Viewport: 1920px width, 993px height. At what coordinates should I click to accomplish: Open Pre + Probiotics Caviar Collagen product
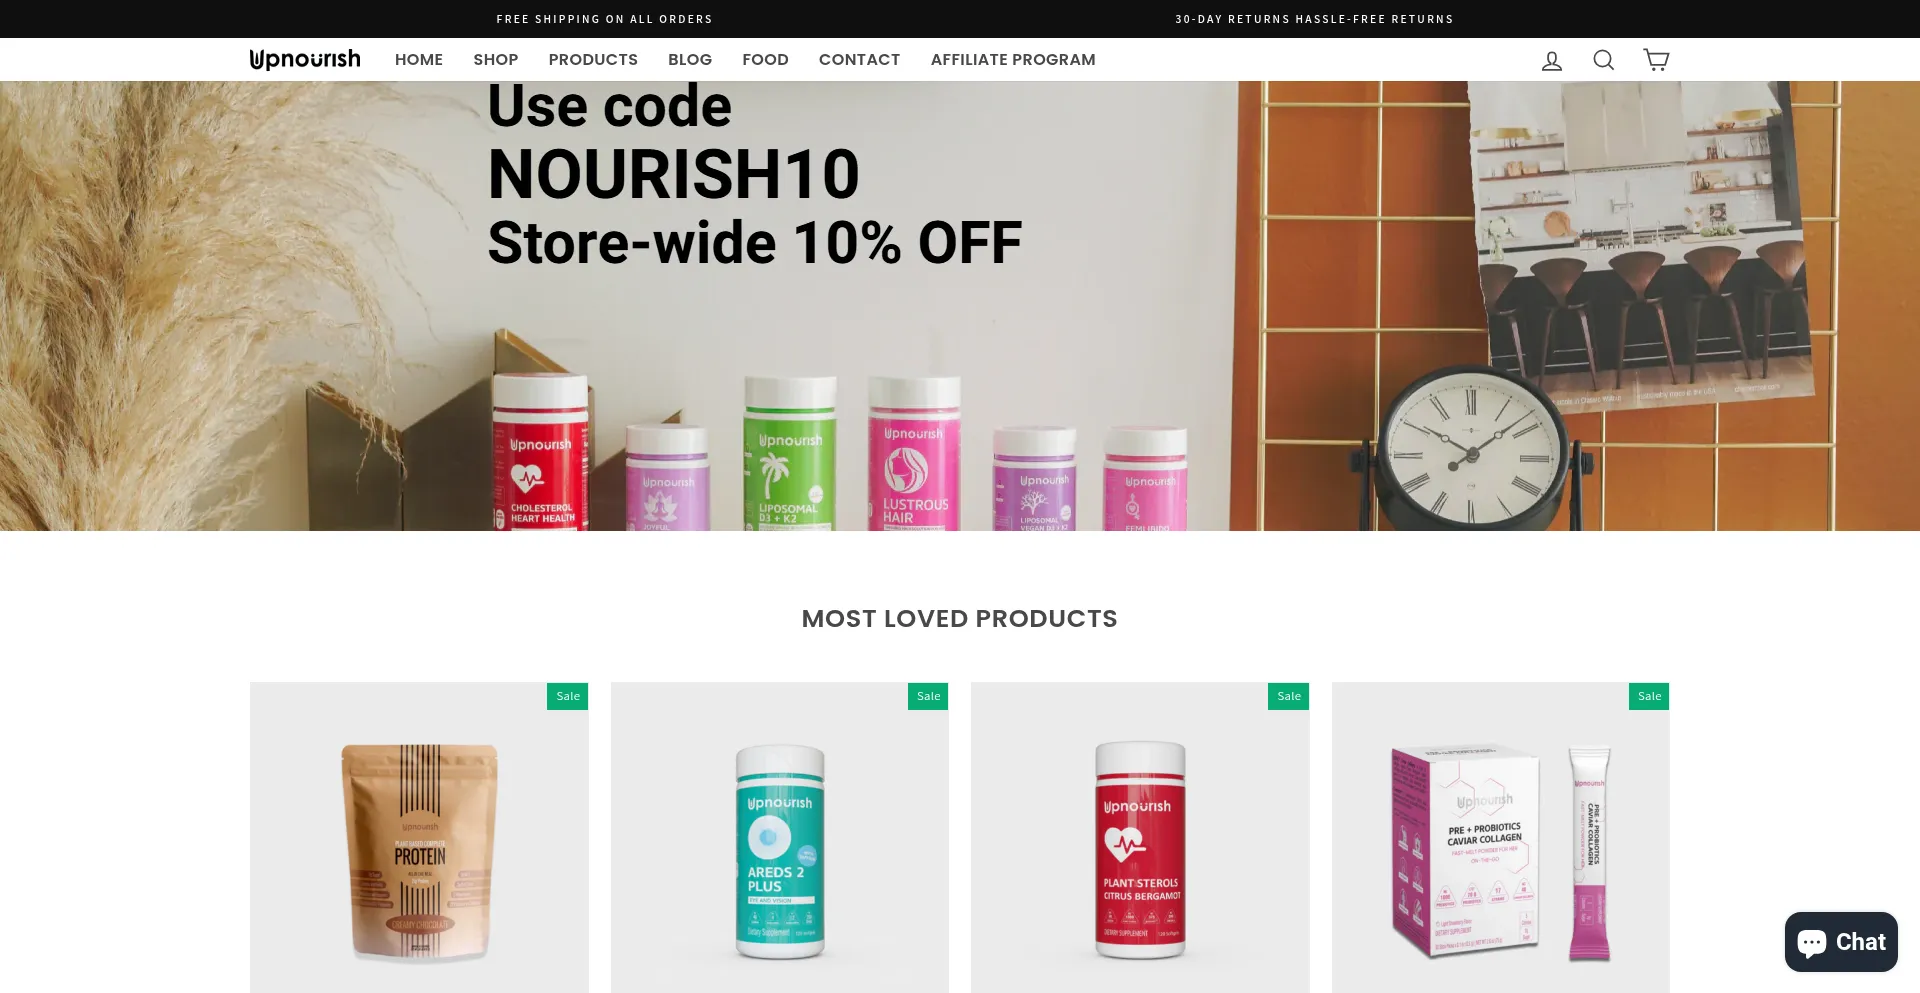point(1500,838)
